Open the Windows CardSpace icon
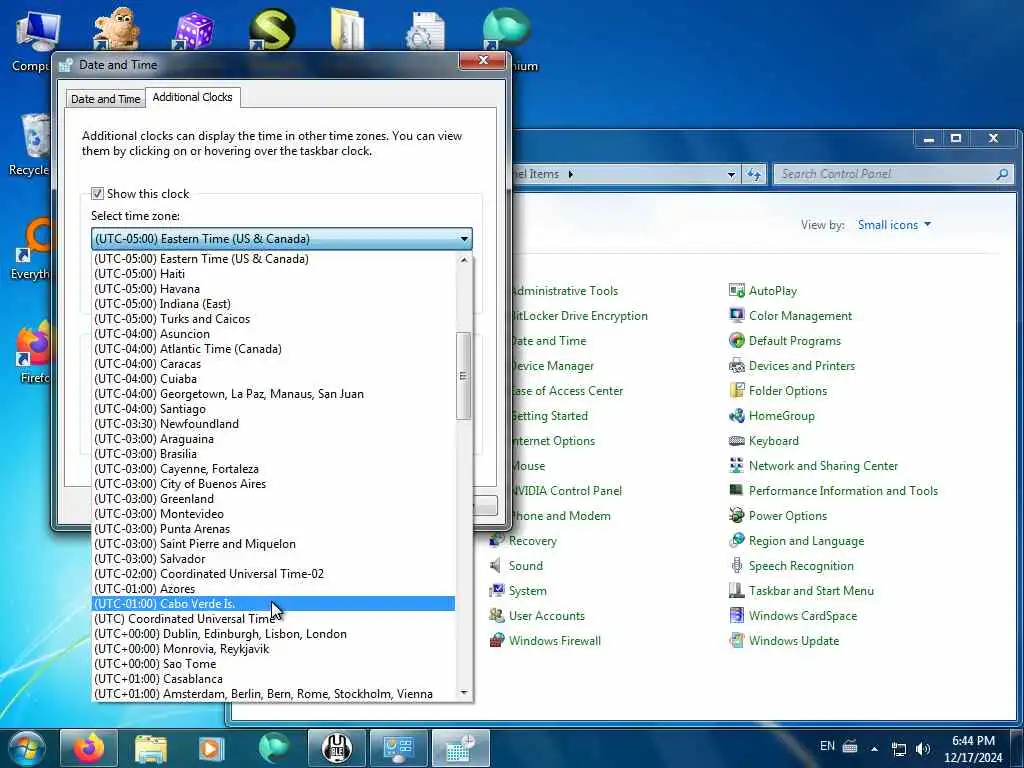1024x768 pixels. pyautogui.click(x=736, y=615)
